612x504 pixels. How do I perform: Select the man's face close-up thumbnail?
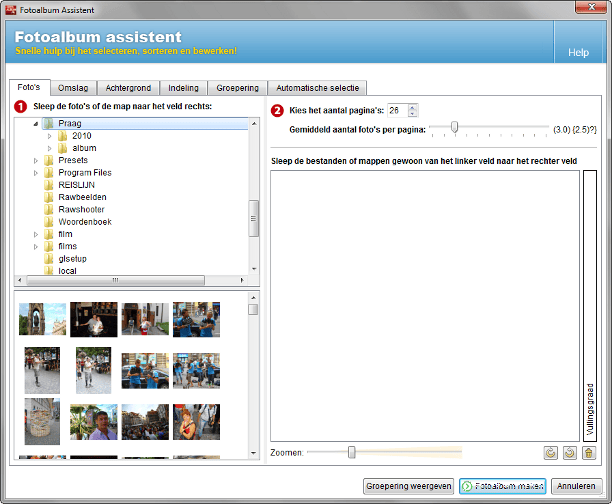(94, 422)
